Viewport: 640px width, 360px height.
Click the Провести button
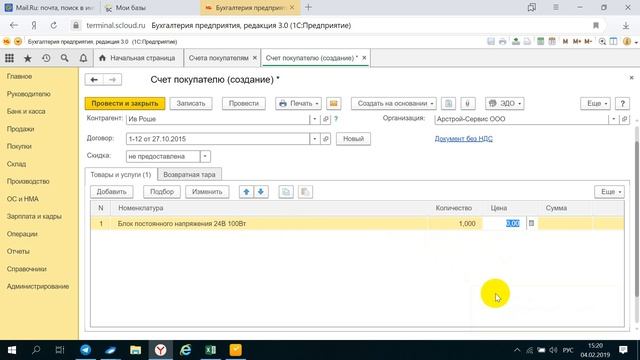[x=244, y=103]
